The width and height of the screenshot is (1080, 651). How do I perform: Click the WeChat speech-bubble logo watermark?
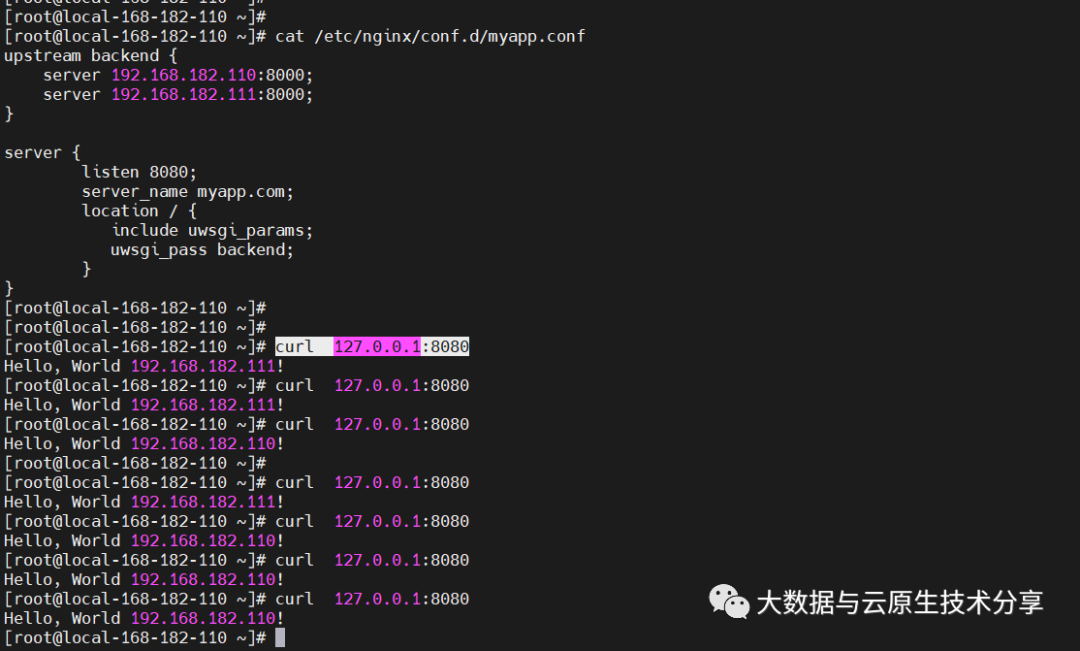[x=730, y=602]
